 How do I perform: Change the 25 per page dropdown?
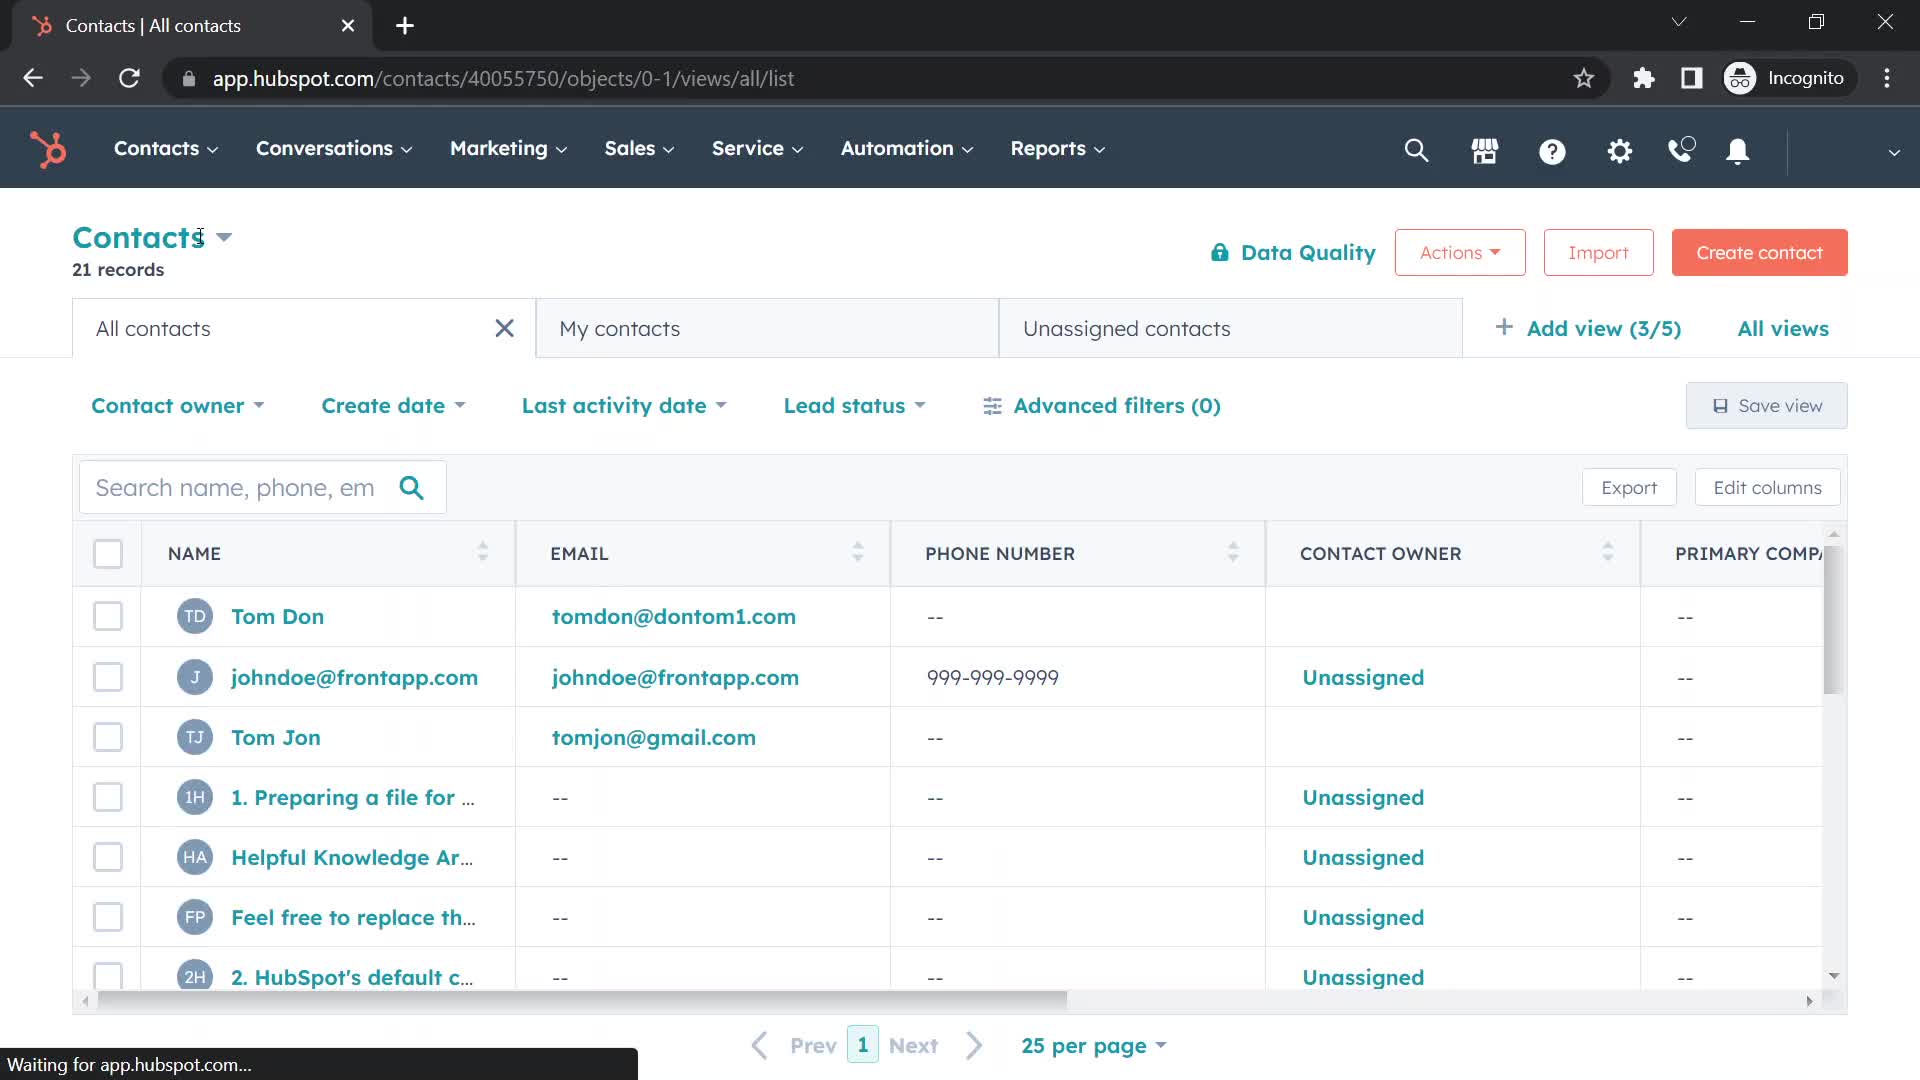1094,1046
